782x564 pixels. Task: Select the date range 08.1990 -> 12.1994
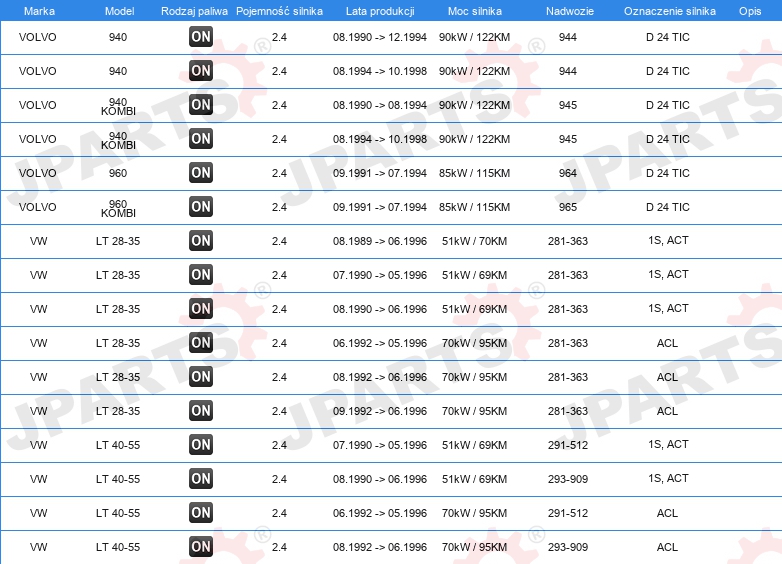(x=380, y=37)
